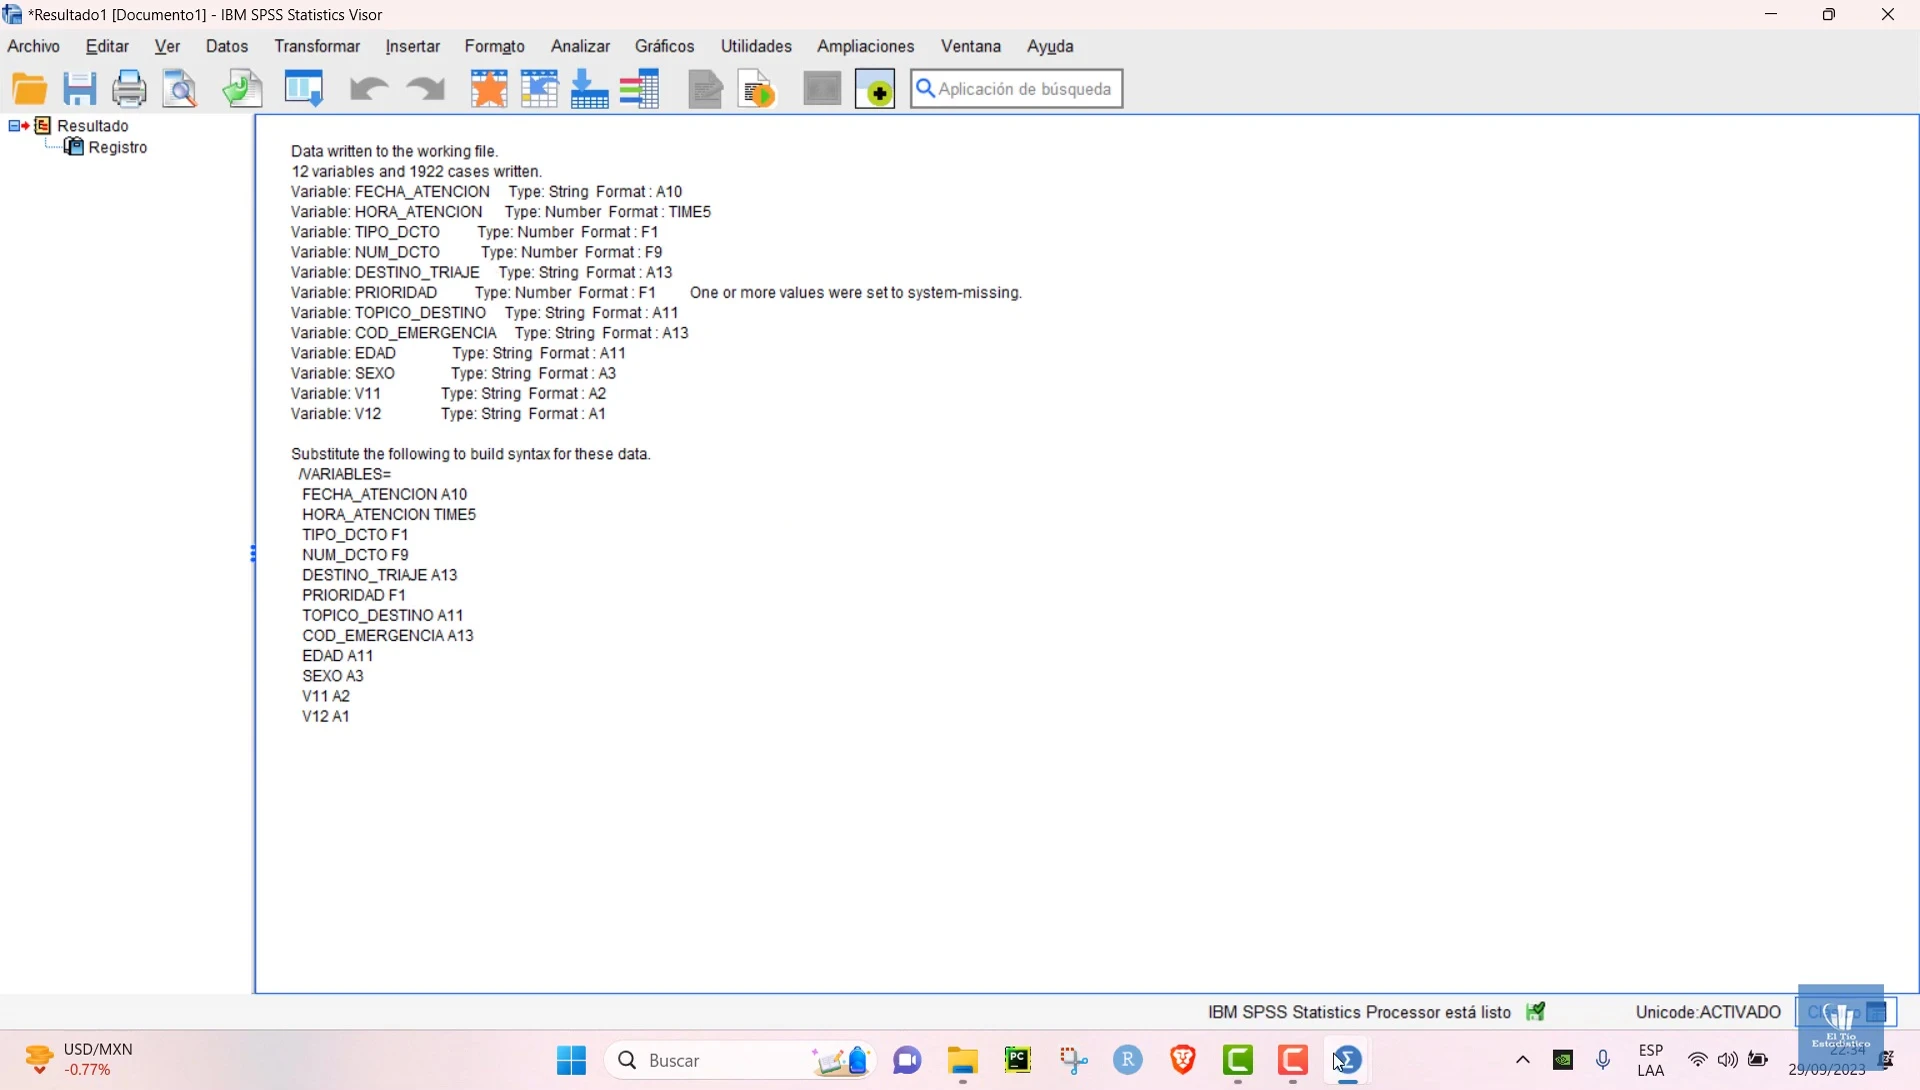Open PyCharm from the taskbar
The height and width of the screenshot is (1090, 1920).
1018,1061
